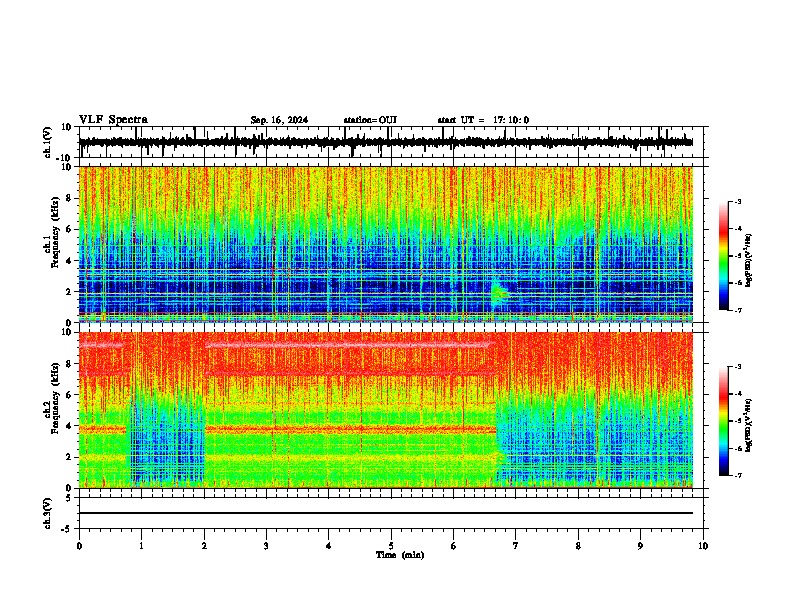
Task: Click the "4" kHz tick on ch.1 frequency axis
Action: click(x=69, y=261)
